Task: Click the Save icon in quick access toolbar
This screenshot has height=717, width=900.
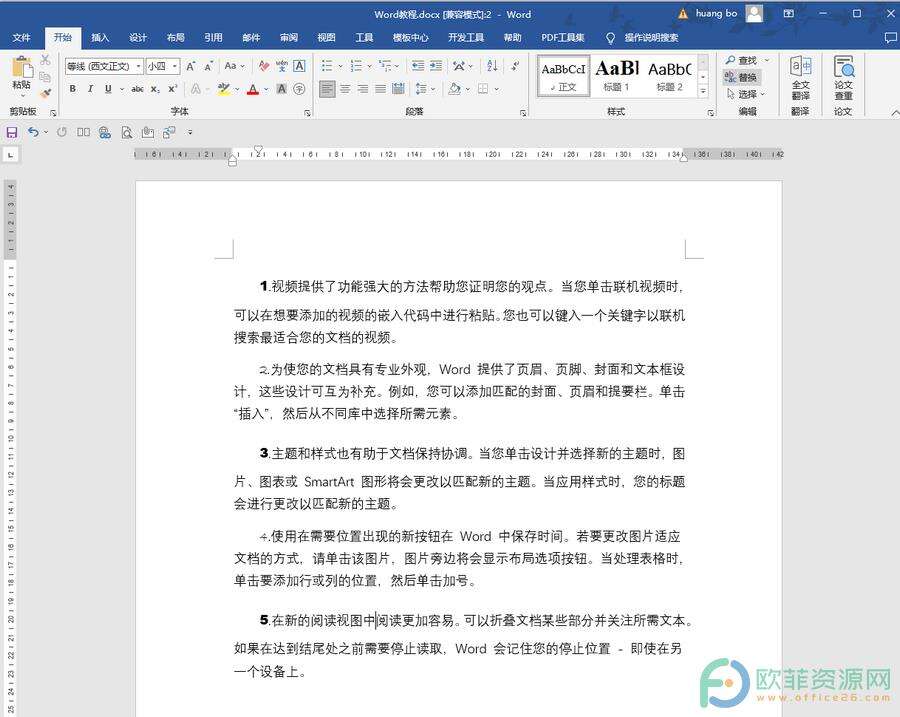Action: pyautogui.click(x=12, y=132)
